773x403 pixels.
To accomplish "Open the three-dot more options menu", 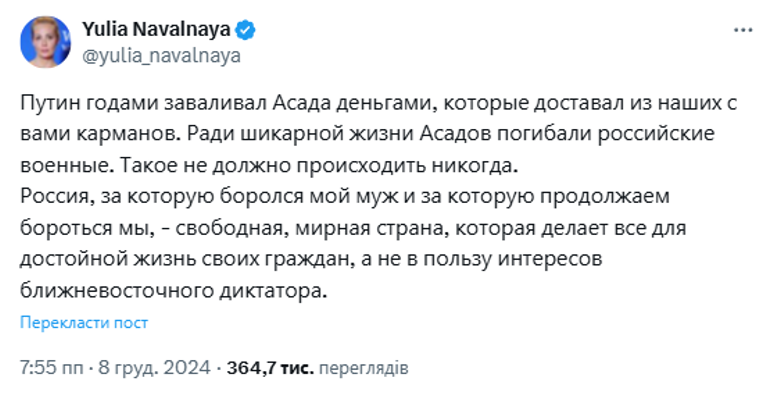I will (x=739, y=31).
